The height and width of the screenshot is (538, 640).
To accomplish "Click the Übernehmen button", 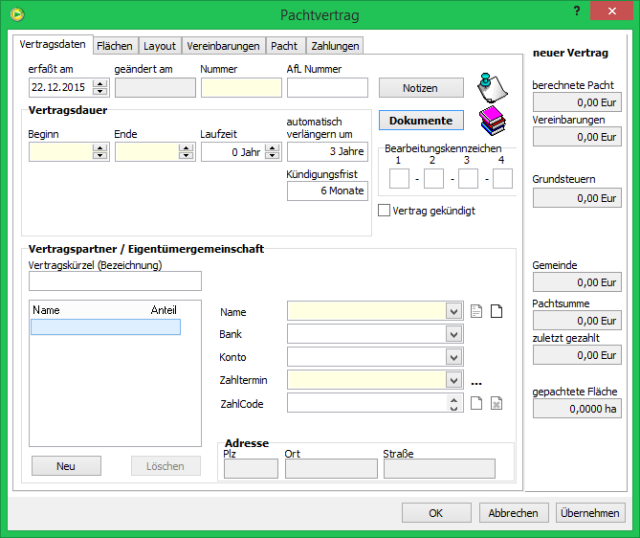I will point(590,513).
